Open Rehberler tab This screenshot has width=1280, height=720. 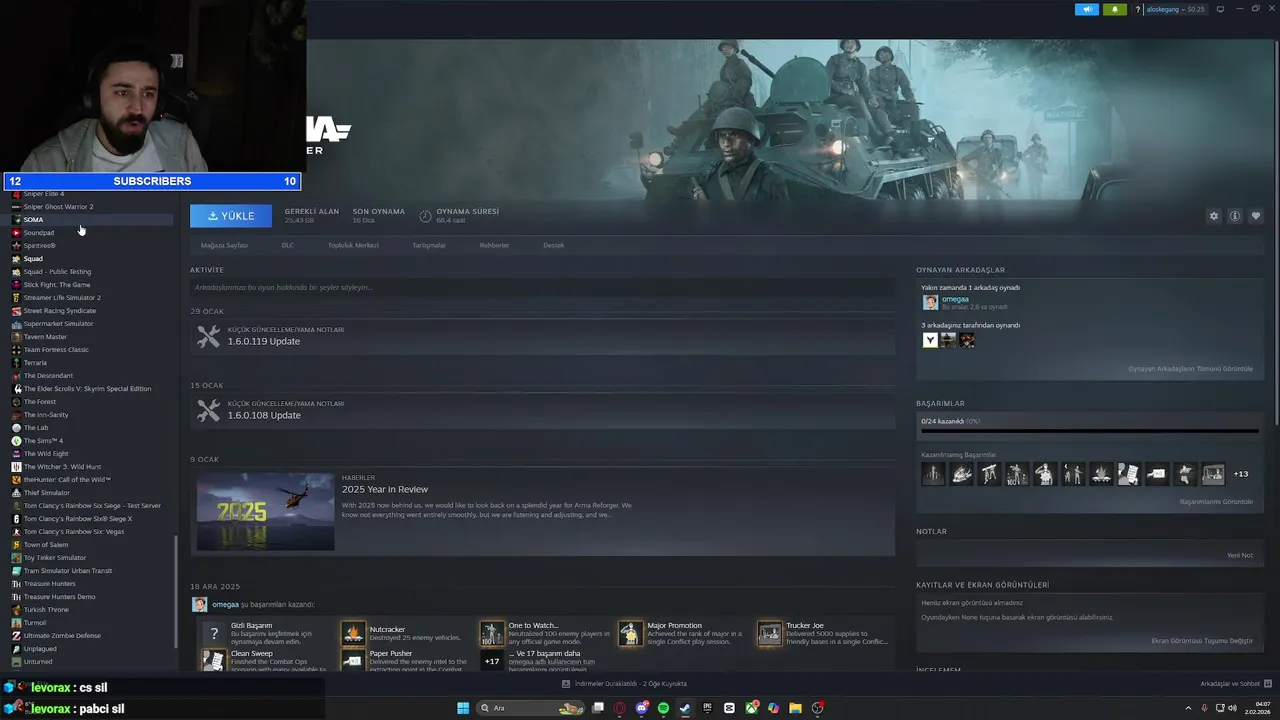[x=494, y=245]
